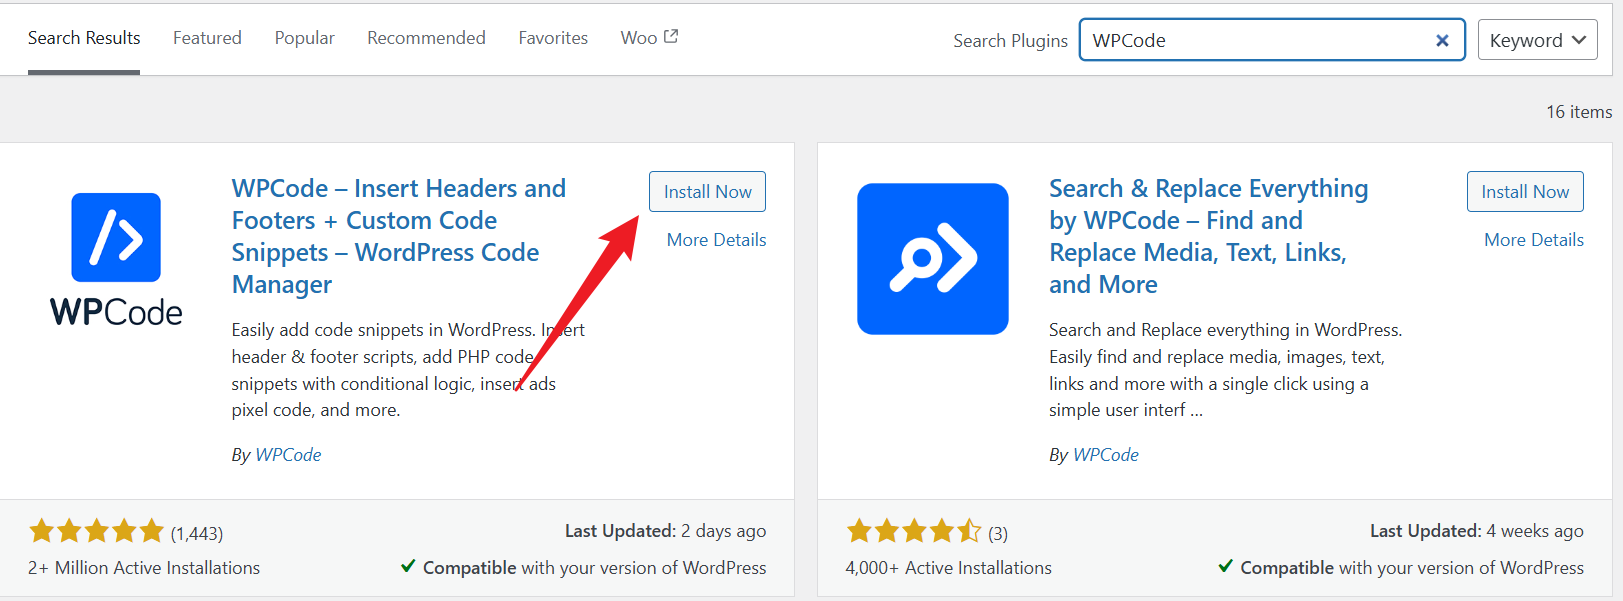Open More Details for Search & Replace Everything
1623x601 pixels.
[1533, 240]
